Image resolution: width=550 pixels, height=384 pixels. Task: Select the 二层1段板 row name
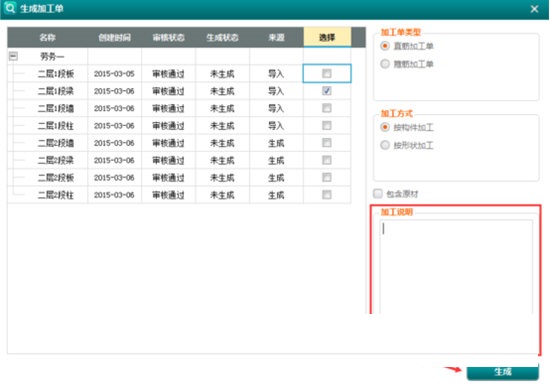[56, 74]
